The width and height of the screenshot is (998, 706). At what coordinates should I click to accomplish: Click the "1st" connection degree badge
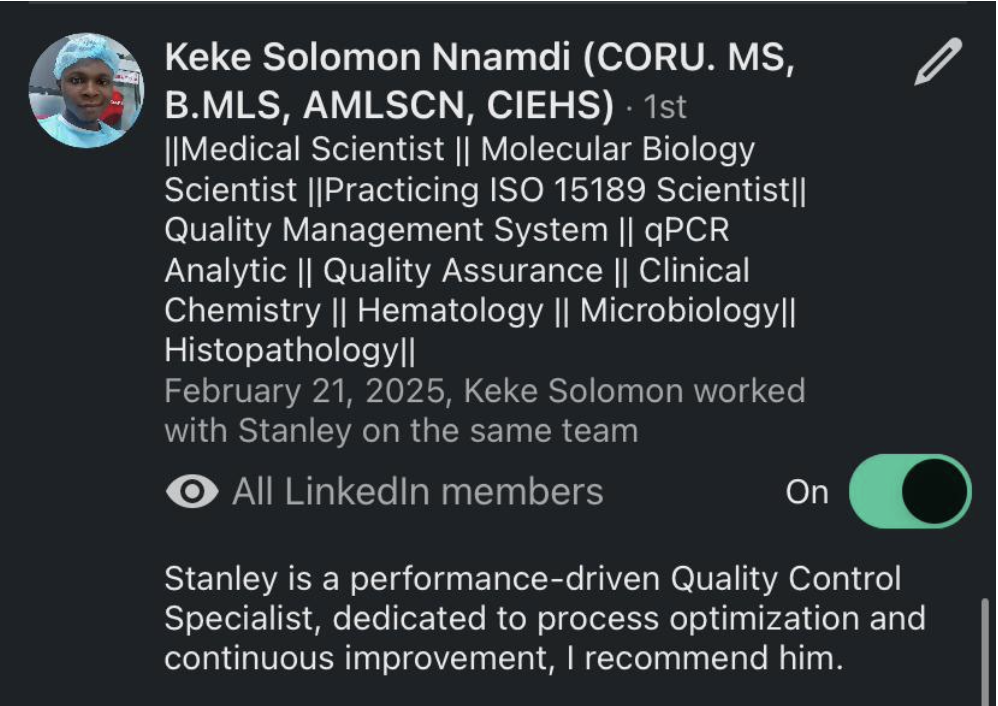pos(664,107)
